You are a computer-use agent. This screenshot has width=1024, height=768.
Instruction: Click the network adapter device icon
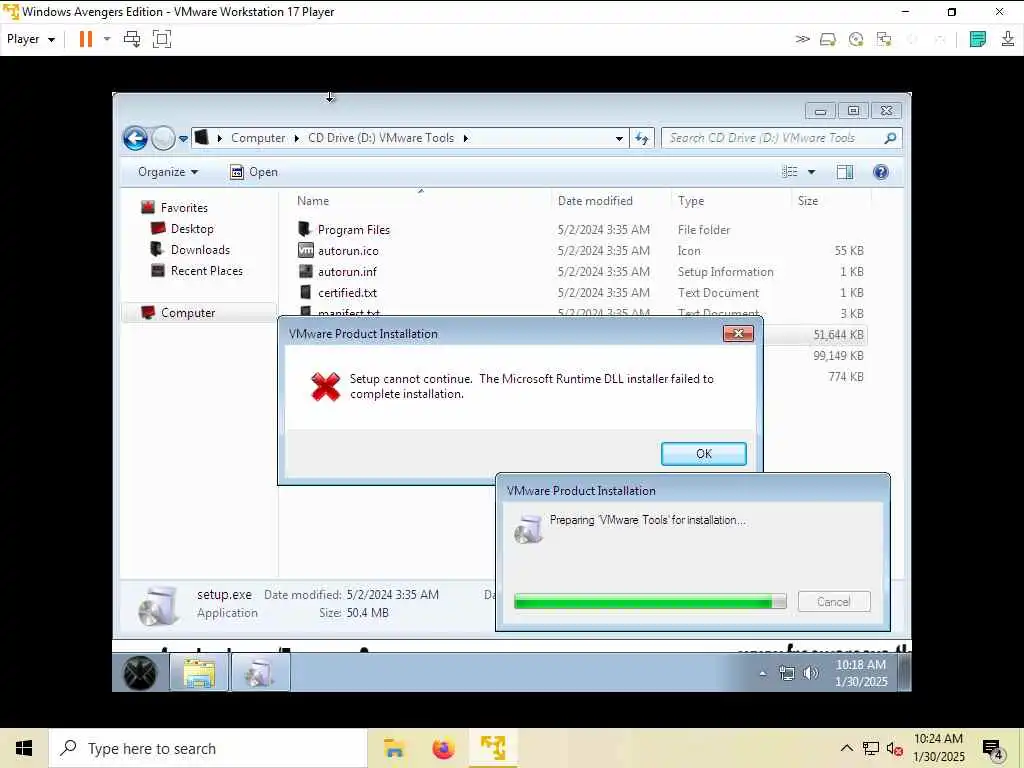pyautogui.click(x=884, y=39)
